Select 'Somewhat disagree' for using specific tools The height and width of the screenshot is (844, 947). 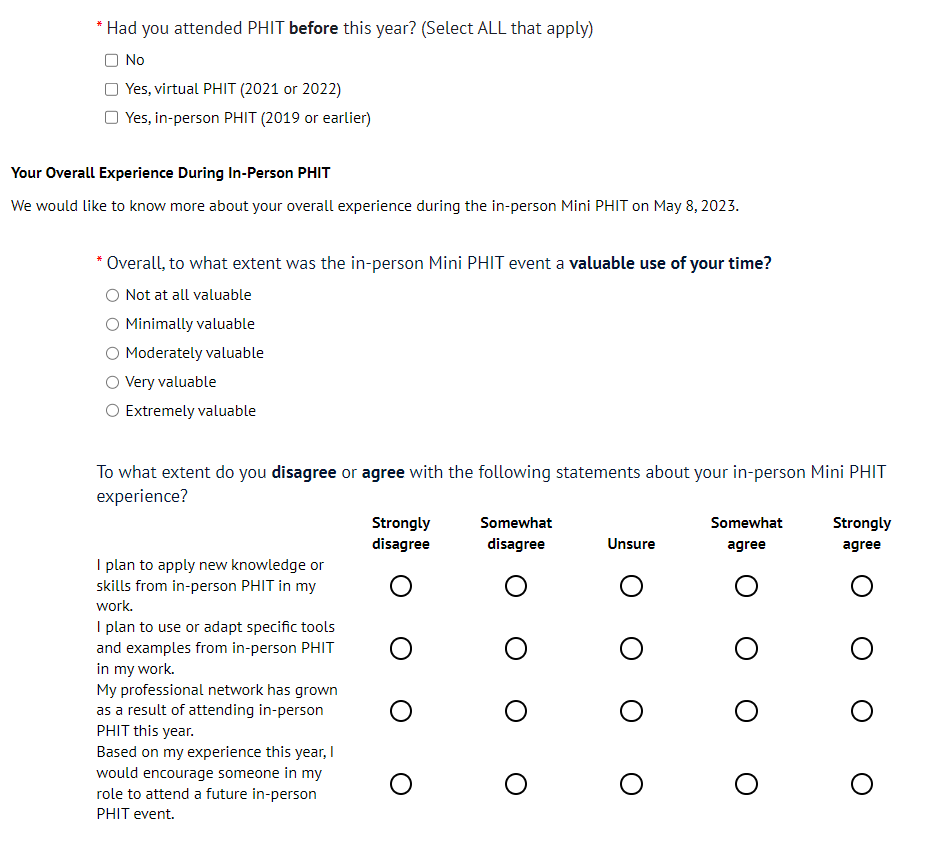[516, 649]
